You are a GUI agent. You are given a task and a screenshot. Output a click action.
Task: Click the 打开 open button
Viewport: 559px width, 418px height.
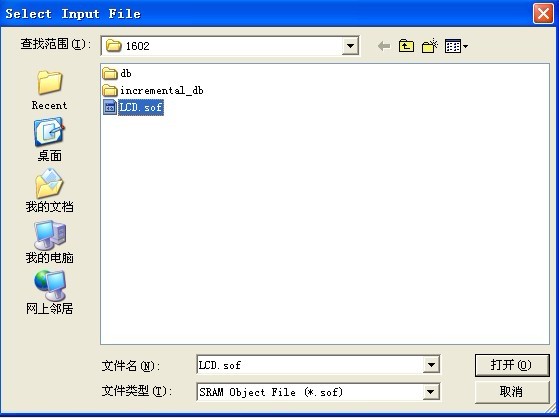coord(512,365)
